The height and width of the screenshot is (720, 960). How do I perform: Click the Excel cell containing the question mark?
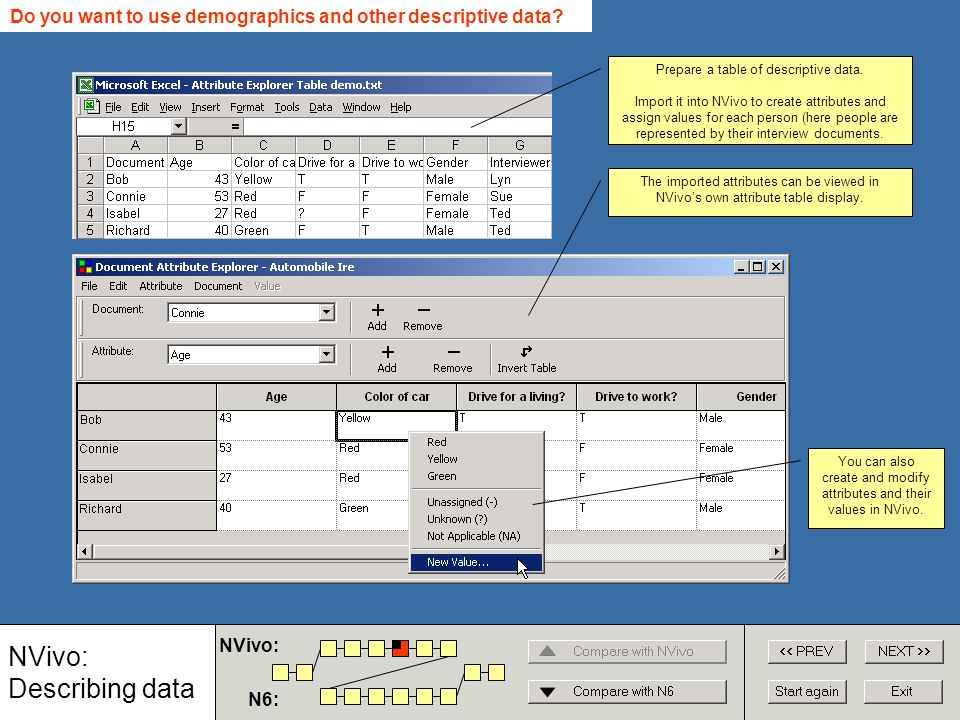coord(328,214)
